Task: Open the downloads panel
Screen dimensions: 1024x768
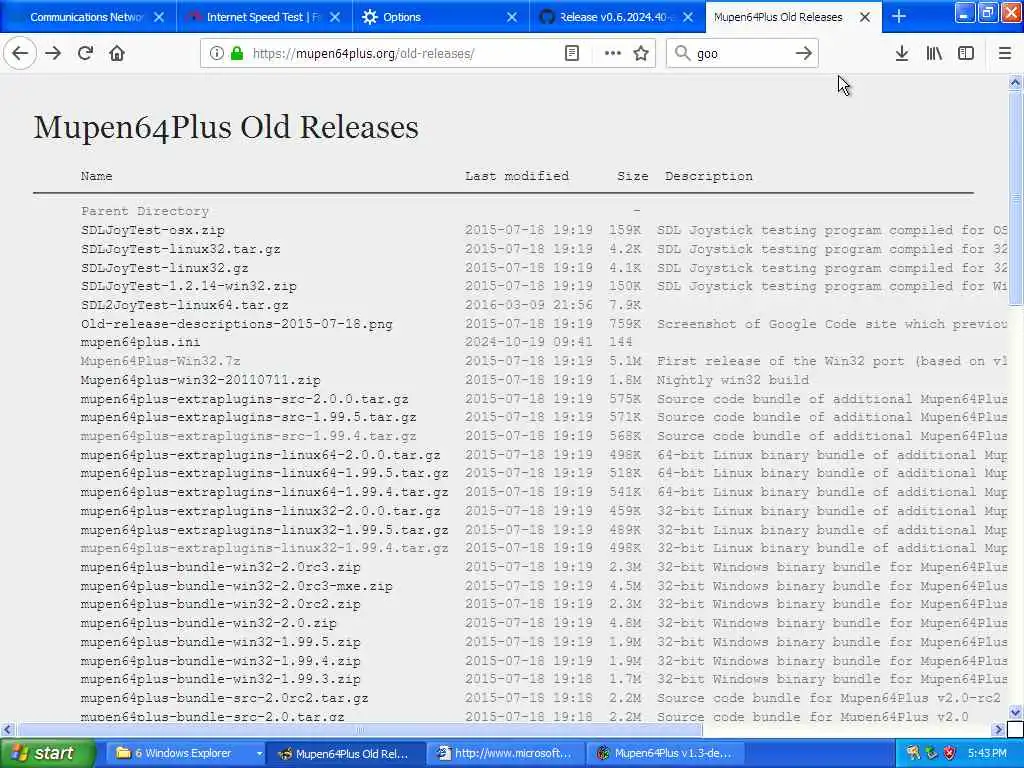Action: [901, 54]
